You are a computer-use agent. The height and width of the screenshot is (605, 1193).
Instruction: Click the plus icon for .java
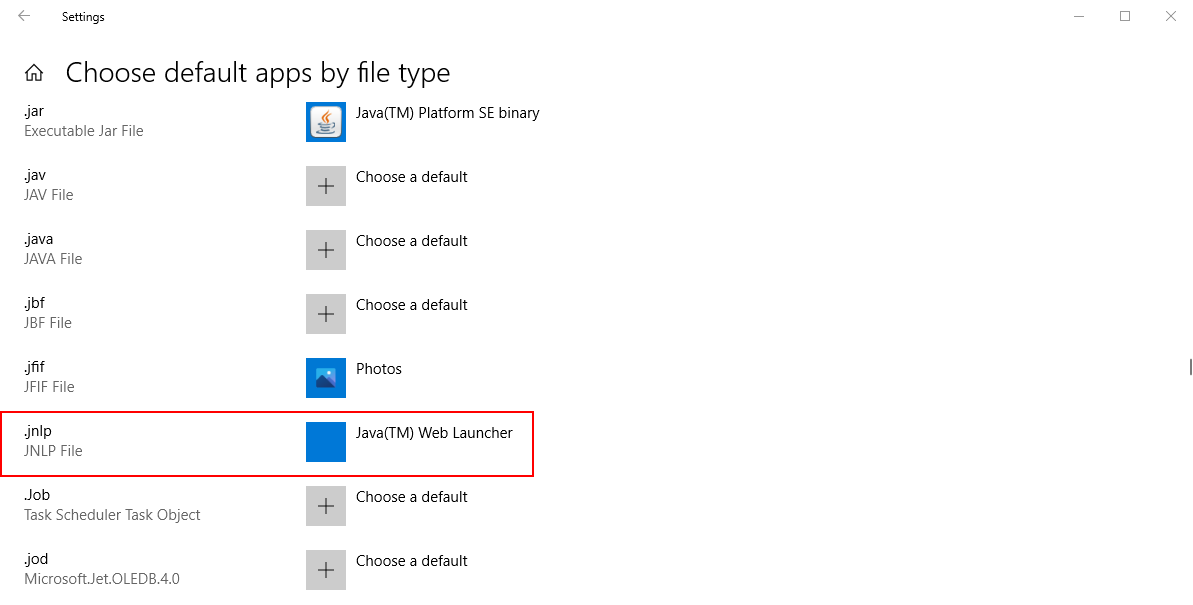[326, 250]
